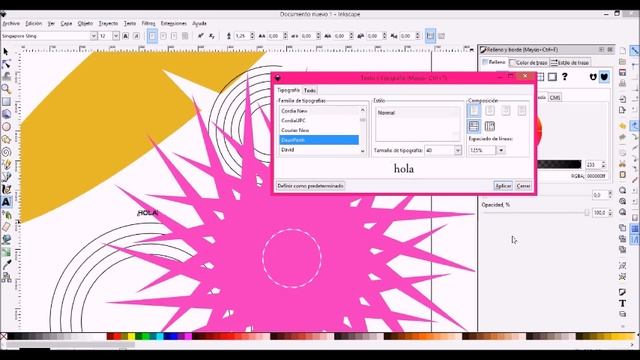Screen dimensions: 640x360
Task: Increase the Opacidad stepper value
Action: 610,211
